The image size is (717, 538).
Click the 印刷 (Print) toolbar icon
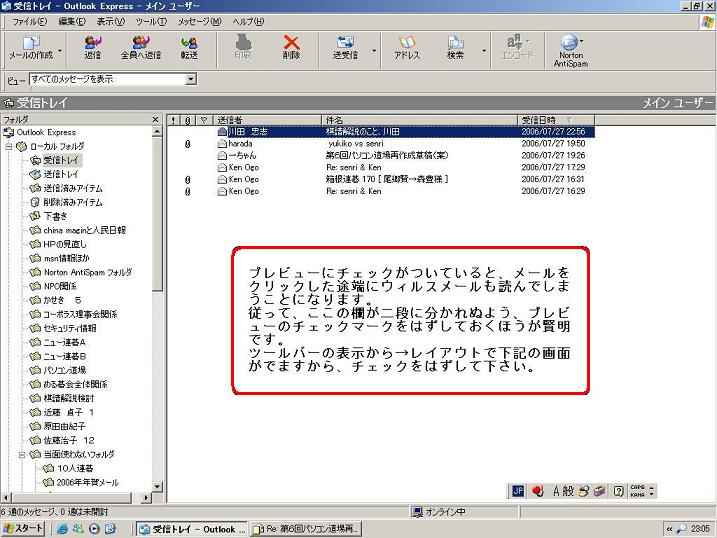tap(243, 43)
